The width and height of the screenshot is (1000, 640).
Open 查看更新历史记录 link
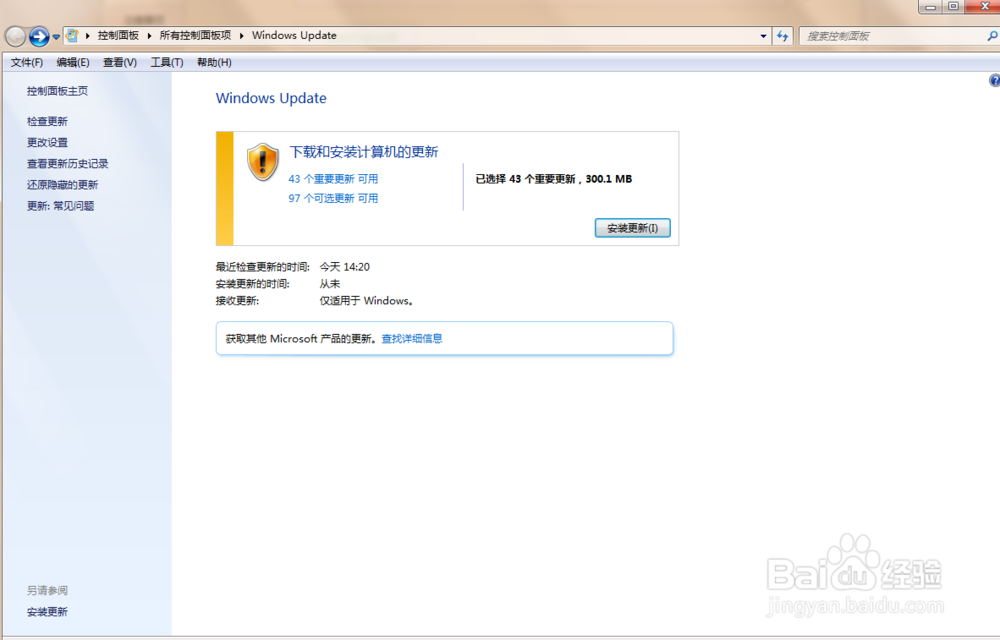[68, 164]
